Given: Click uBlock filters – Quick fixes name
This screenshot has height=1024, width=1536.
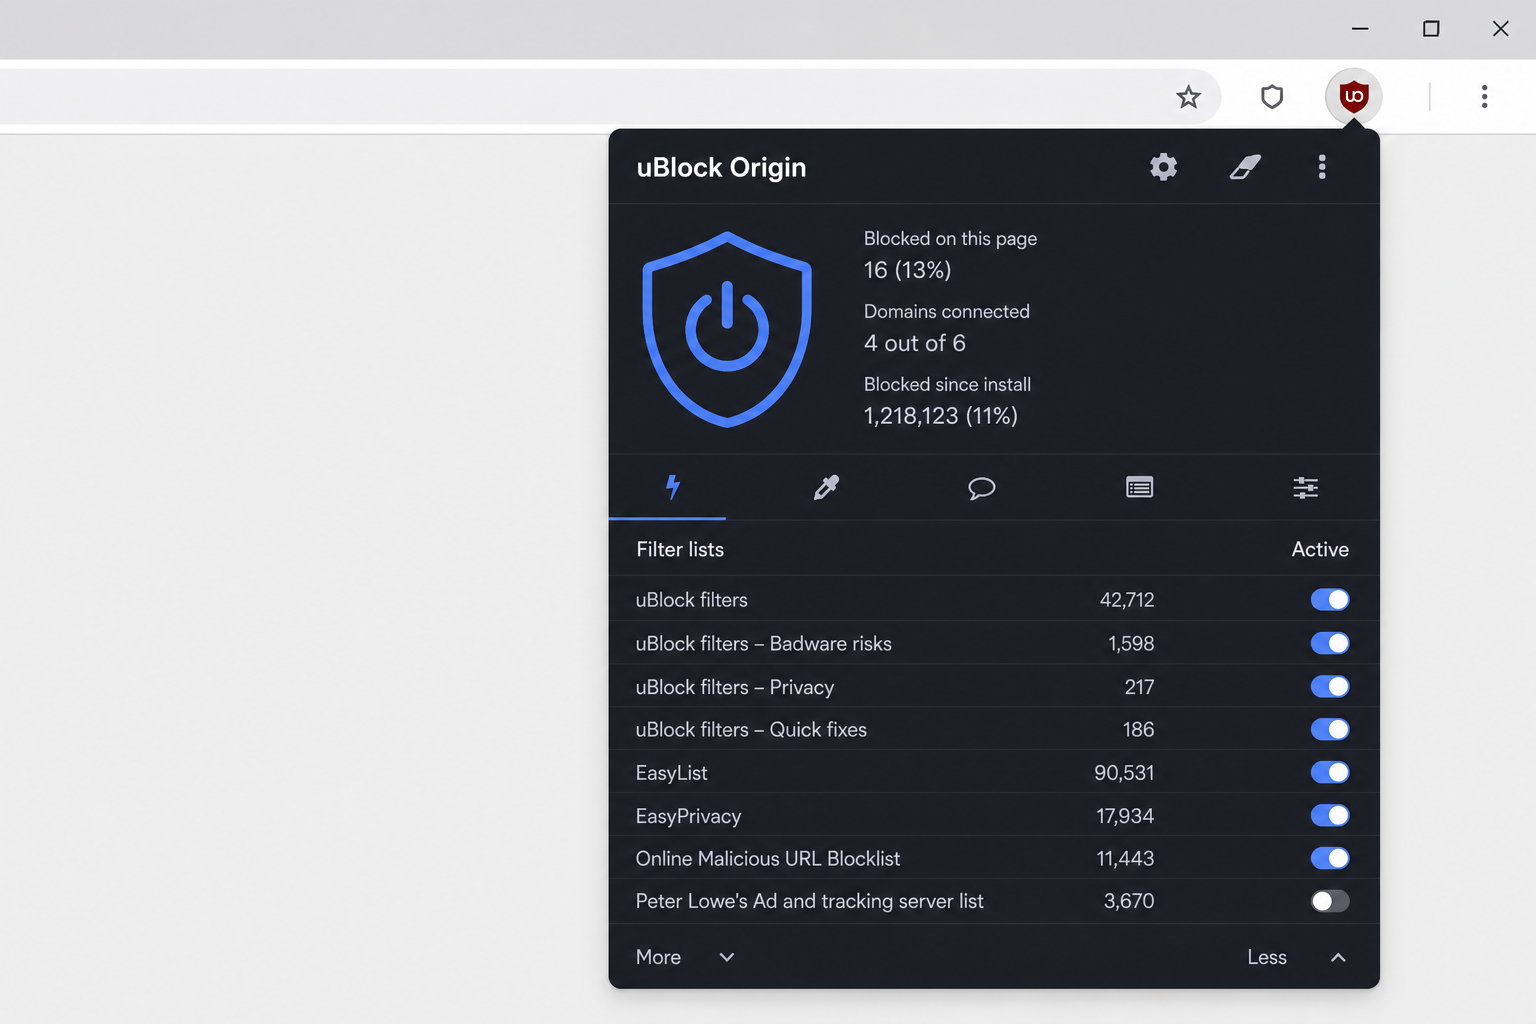Looking at the screenshot, I should (751, 730).
